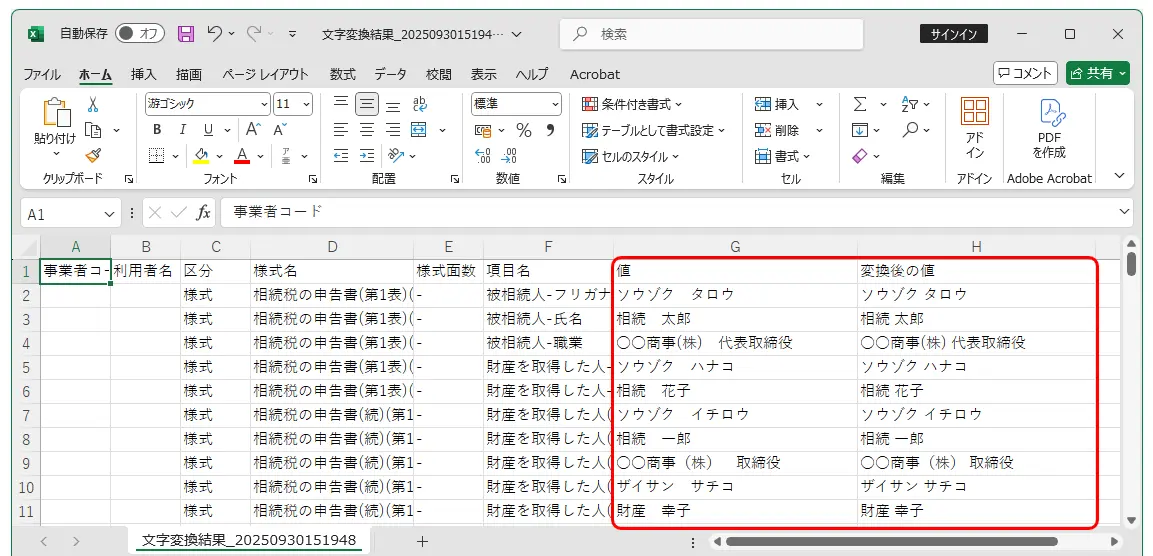Viewport: 1153px width, 556px height.
Task: Click the format painter brush icon
Action: (x=93, y=156)
